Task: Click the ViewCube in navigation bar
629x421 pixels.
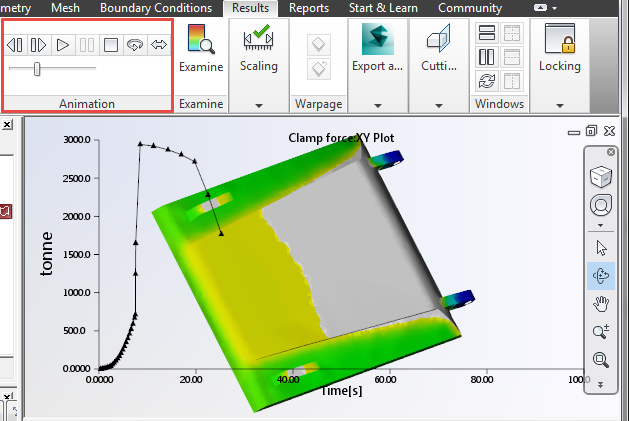Action: [x=601, y=176]
